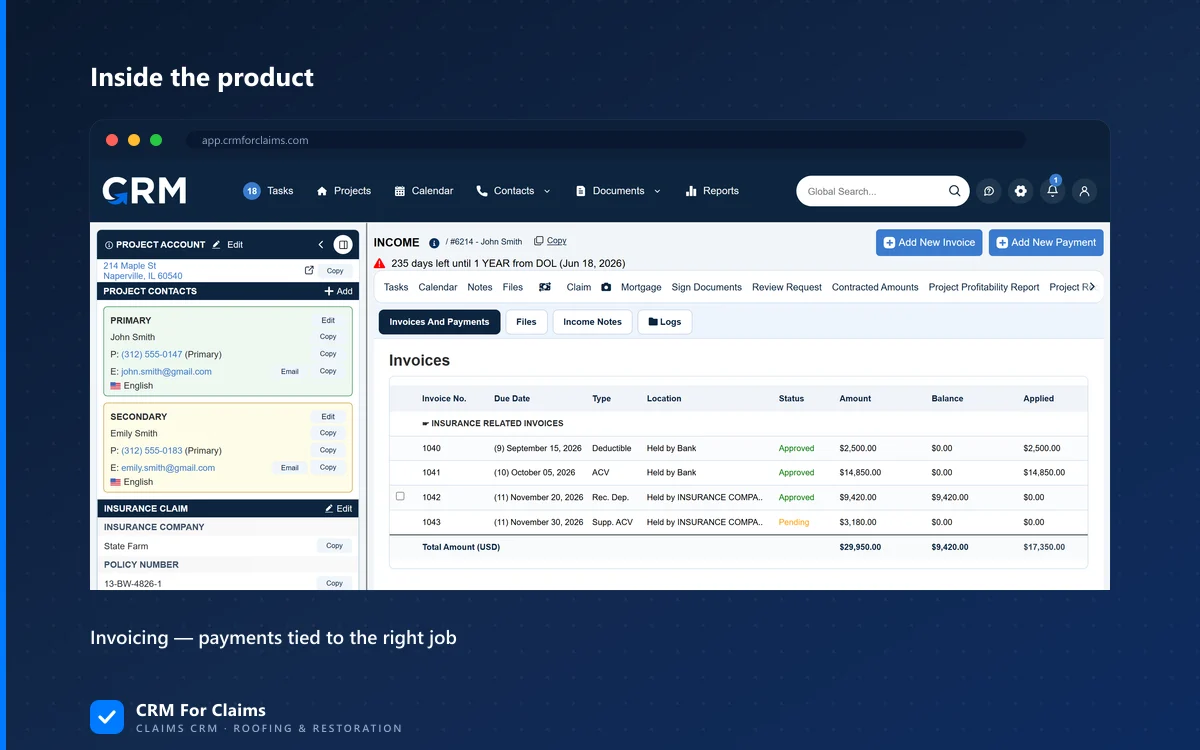
Task: Copy the 214 Maple St address
Action: [335, 271]
